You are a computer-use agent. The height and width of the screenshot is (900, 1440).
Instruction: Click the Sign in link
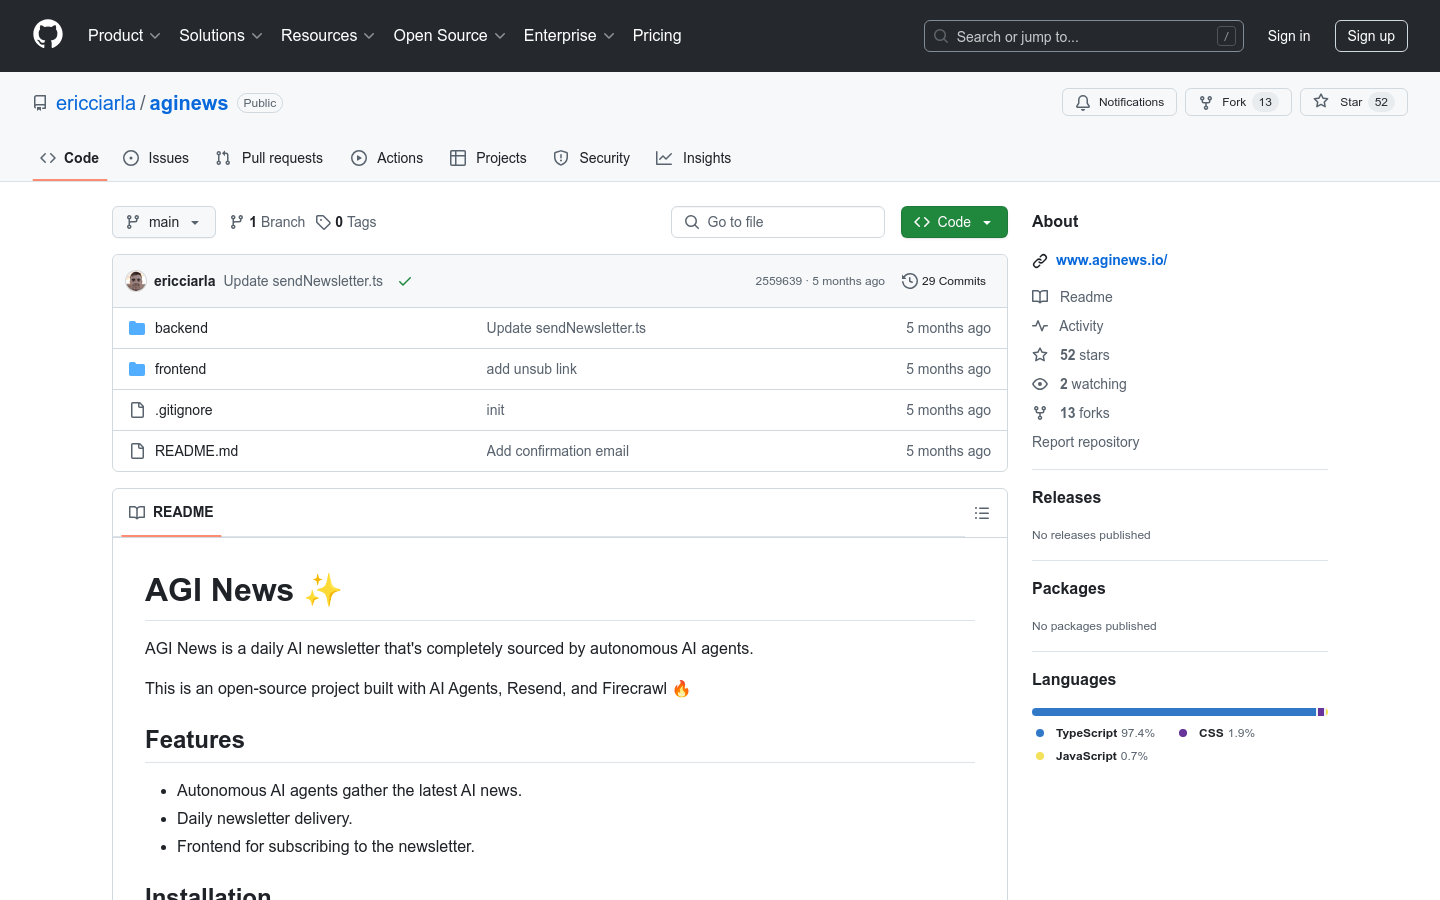point(1289,36)
